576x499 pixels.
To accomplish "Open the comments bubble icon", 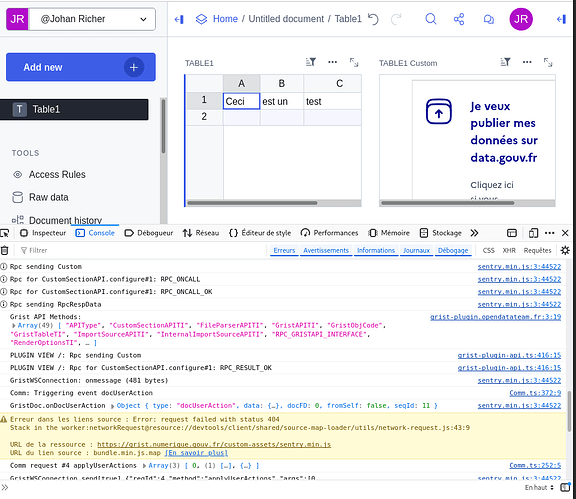I will pos(489,19).
